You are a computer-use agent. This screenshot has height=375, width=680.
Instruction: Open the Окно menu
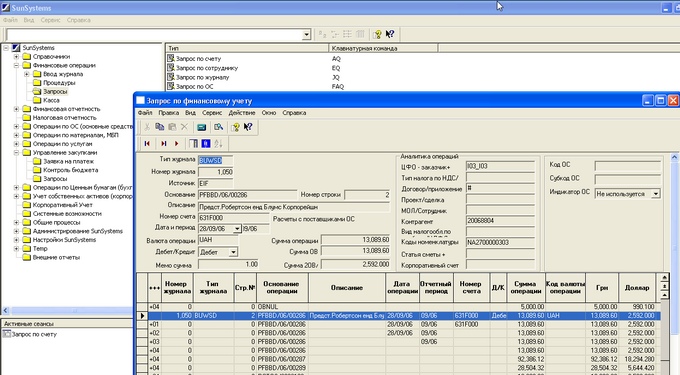pos(269,113)
